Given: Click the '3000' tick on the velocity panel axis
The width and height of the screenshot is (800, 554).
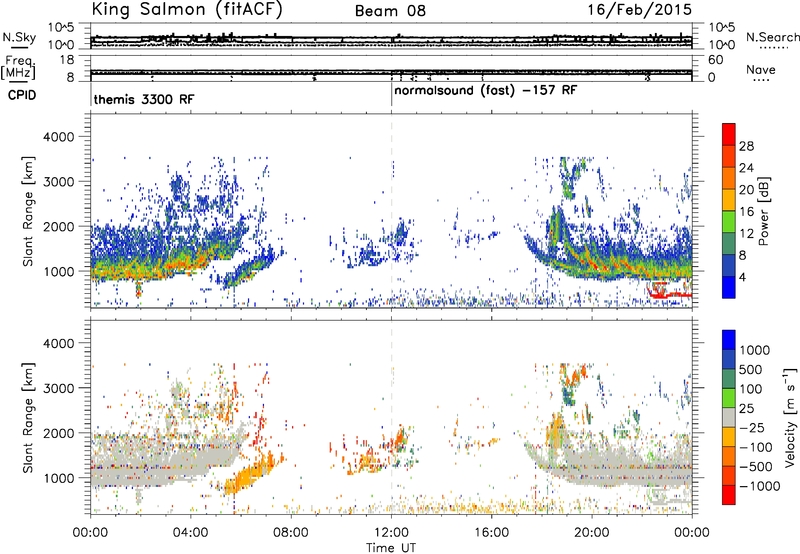Looking at the screenshot, I should click(x=58, y=388).
